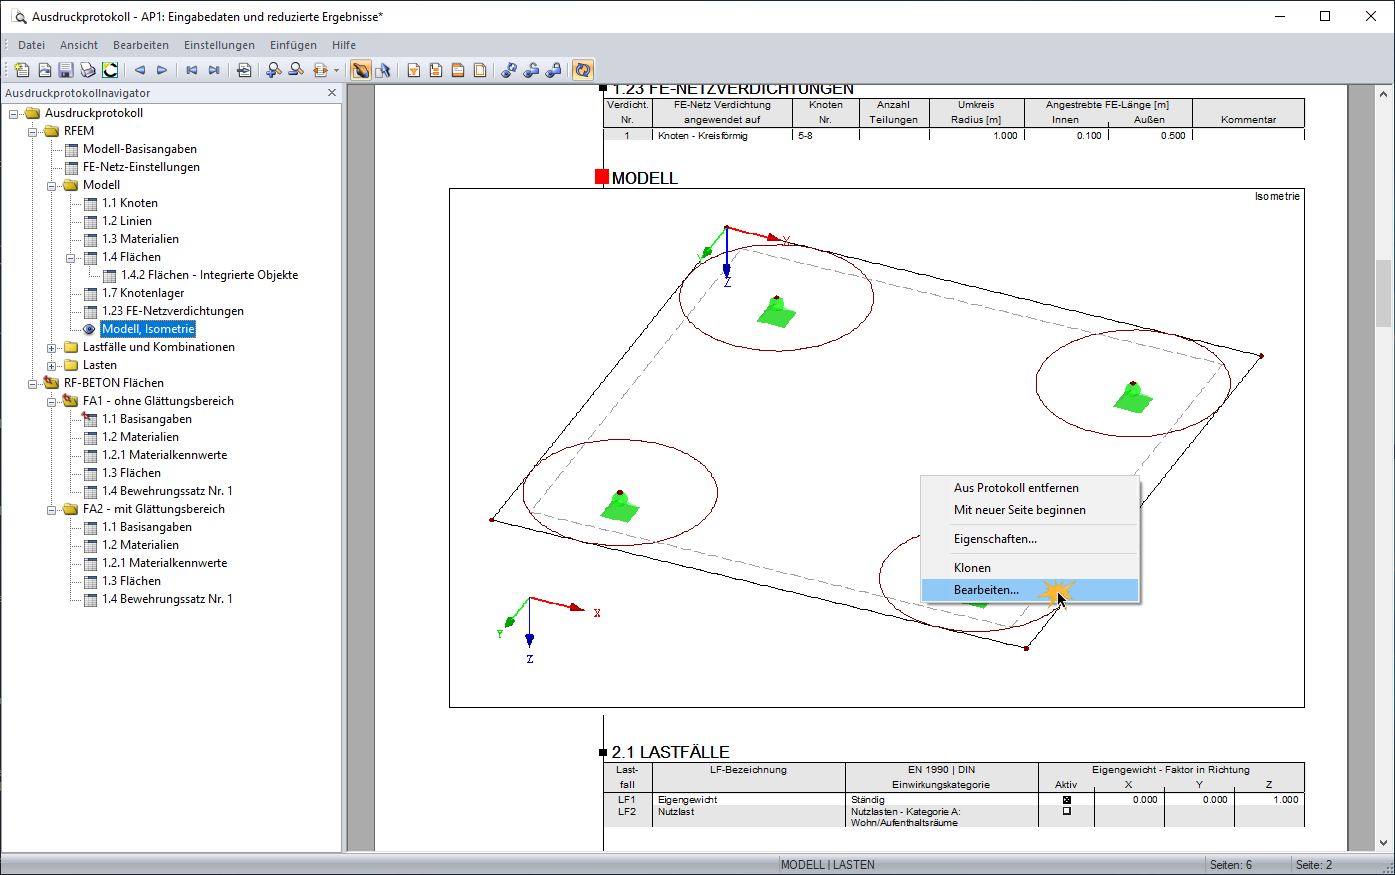Activate the pointer selection tool icon
The image size is (1395, 875).
384,70
